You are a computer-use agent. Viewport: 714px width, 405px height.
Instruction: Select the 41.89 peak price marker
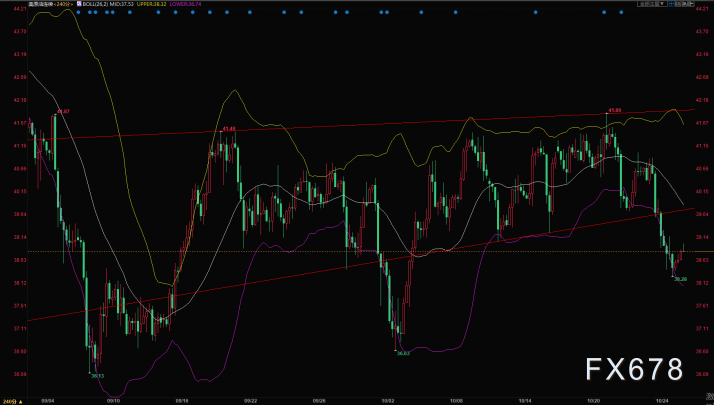click(x=615, y=109)
